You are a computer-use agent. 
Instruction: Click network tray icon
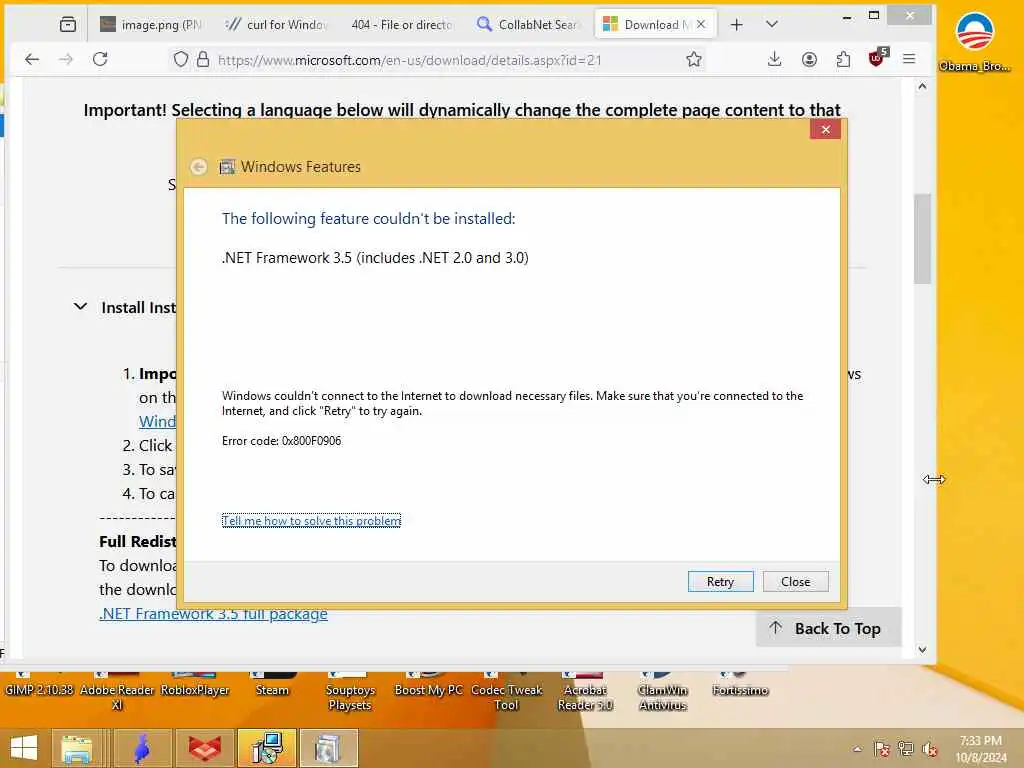pyautogui.click(x=906, y=749)
